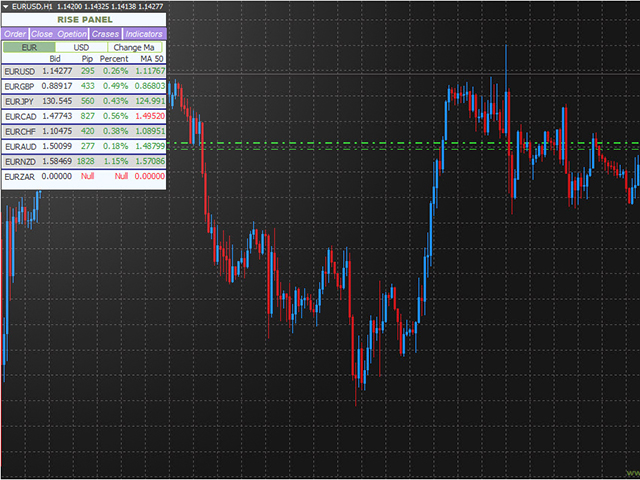This screenshot has height=480, width=640.
Task: Click the red MA value 1.49520 for EURCAD
Action: [150, 116]
